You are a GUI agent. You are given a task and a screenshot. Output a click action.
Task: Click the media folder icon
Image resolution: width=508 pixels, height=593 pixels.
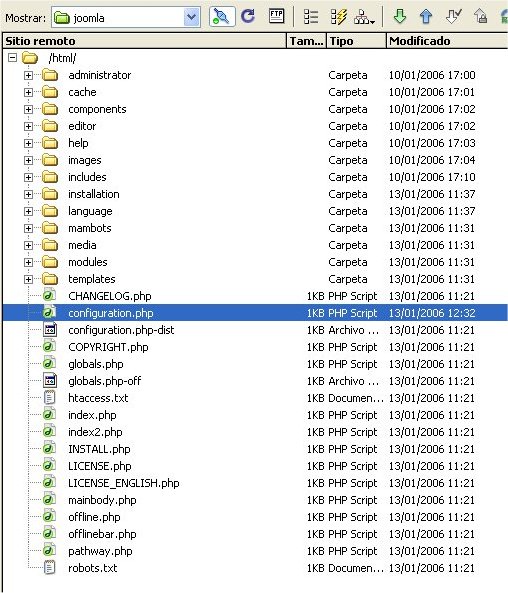pos(50,245)
